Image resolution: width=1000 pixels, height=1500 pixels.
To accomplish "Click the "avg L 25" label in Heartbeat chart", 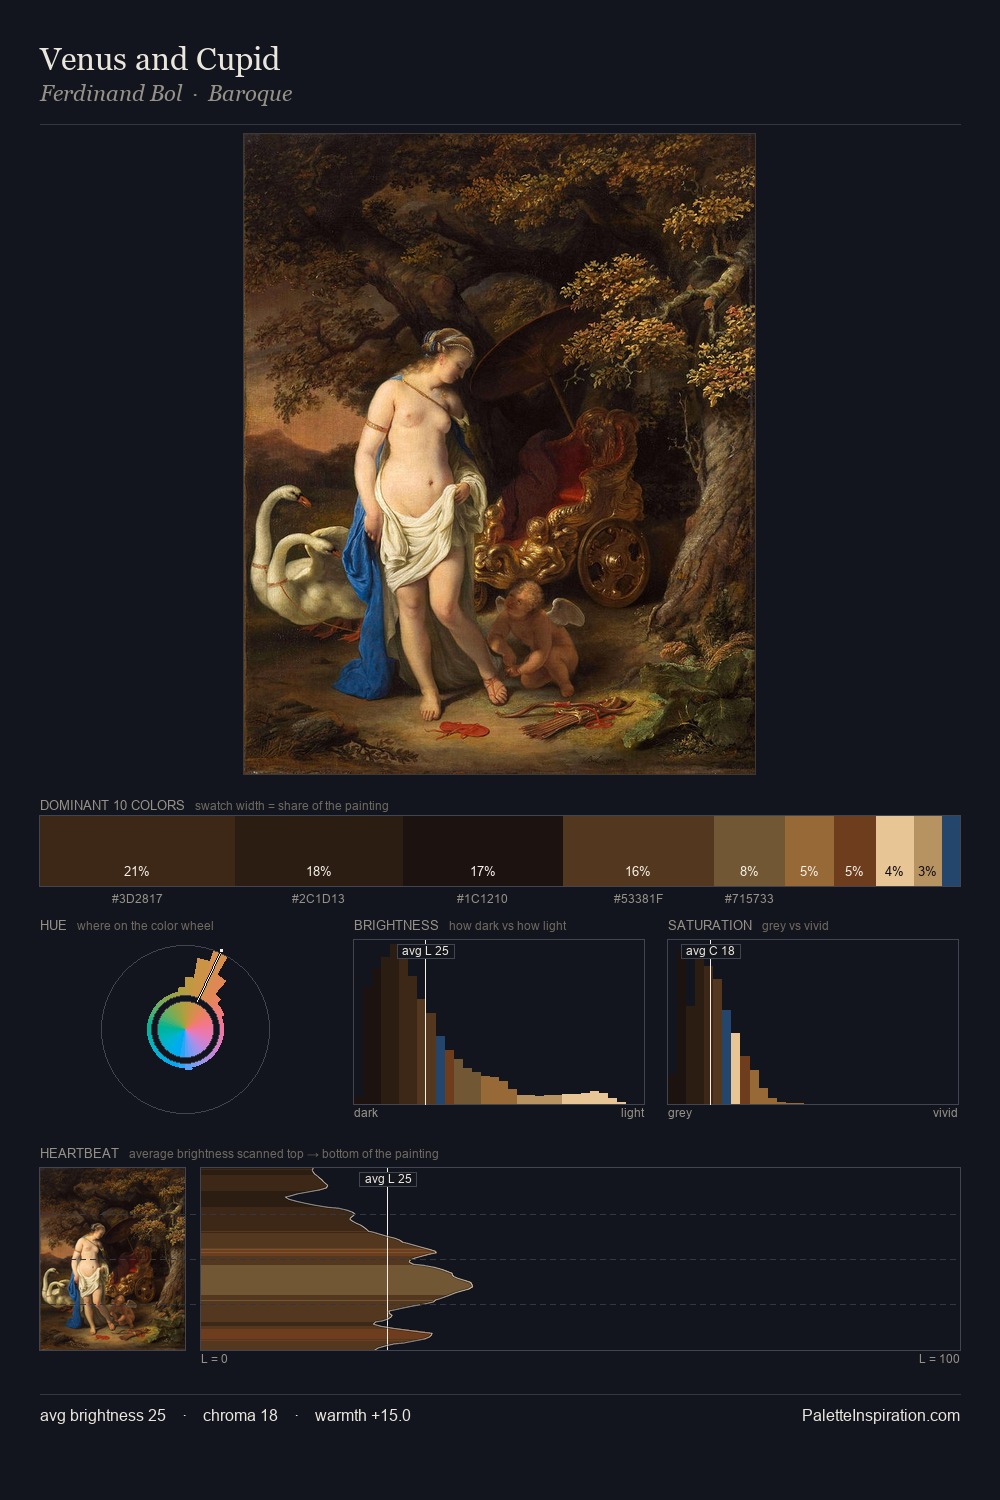I will point(388,1179).
